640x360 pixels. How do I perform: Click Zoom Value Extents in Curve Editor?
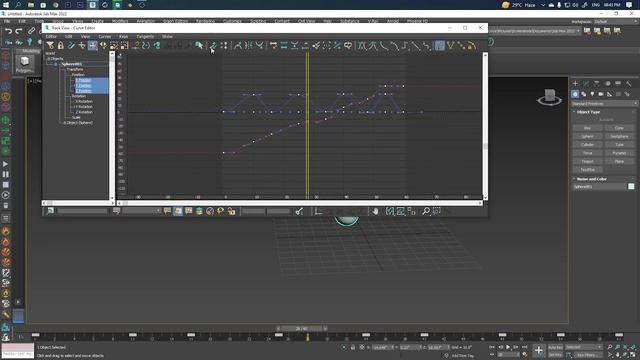[x=400, y=211]
